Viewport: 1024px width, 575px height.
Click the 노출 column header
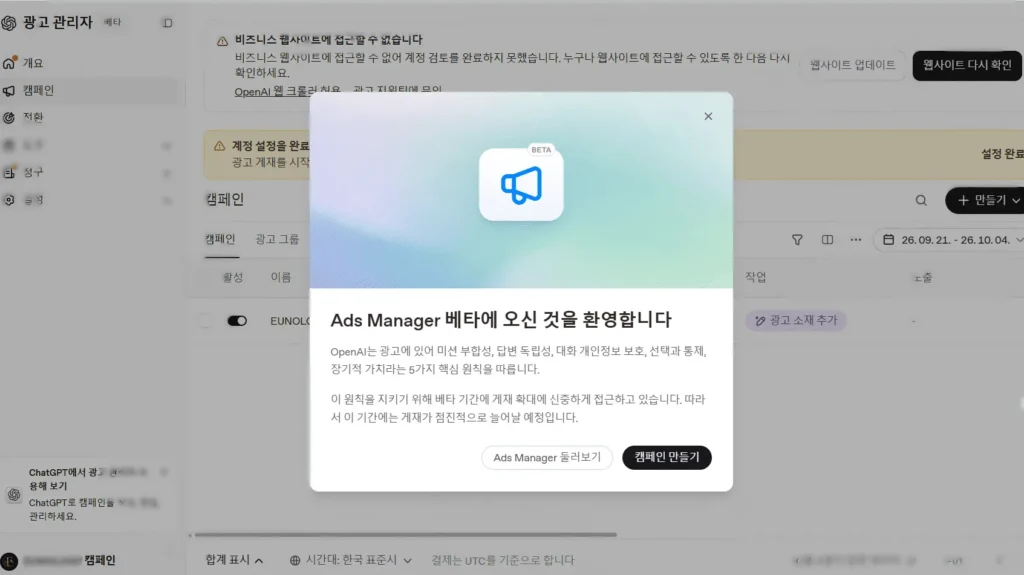(923, 278)
